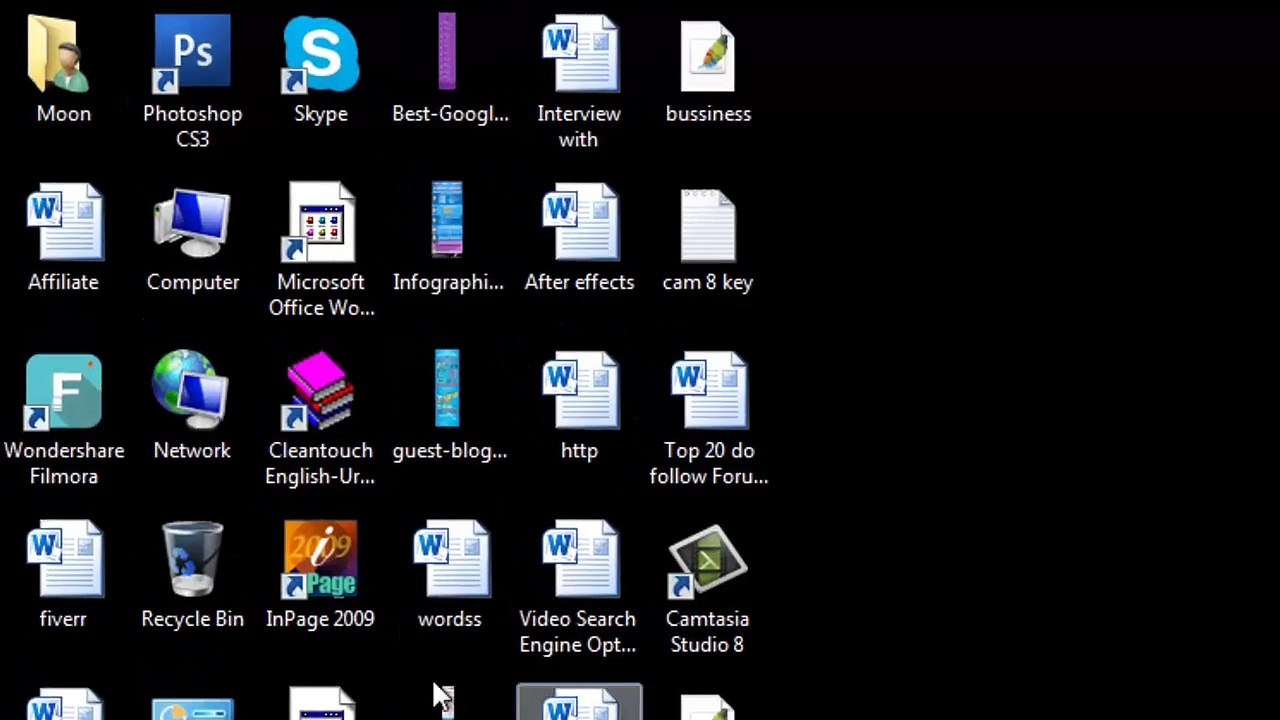The height and width of the screenshot is (720, 1280).
Task: Select the Photoshop CS3 shortcut
Action: [192, 55]
